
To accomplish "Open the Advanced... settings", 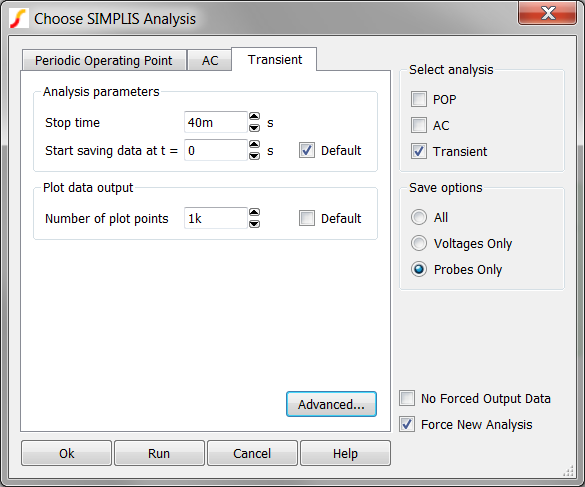I will (331, 404).
